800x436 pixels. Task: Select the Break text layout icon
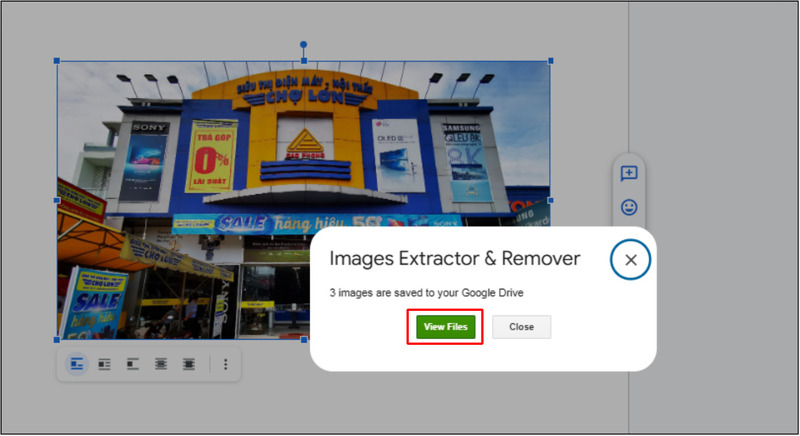click(x=133, y=365)
